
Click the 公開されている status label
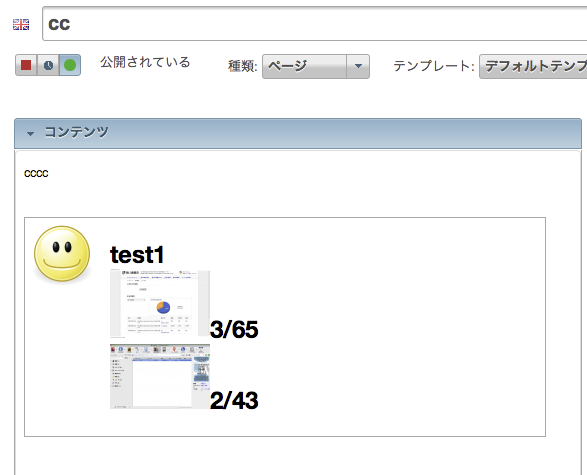coord(145,62)
